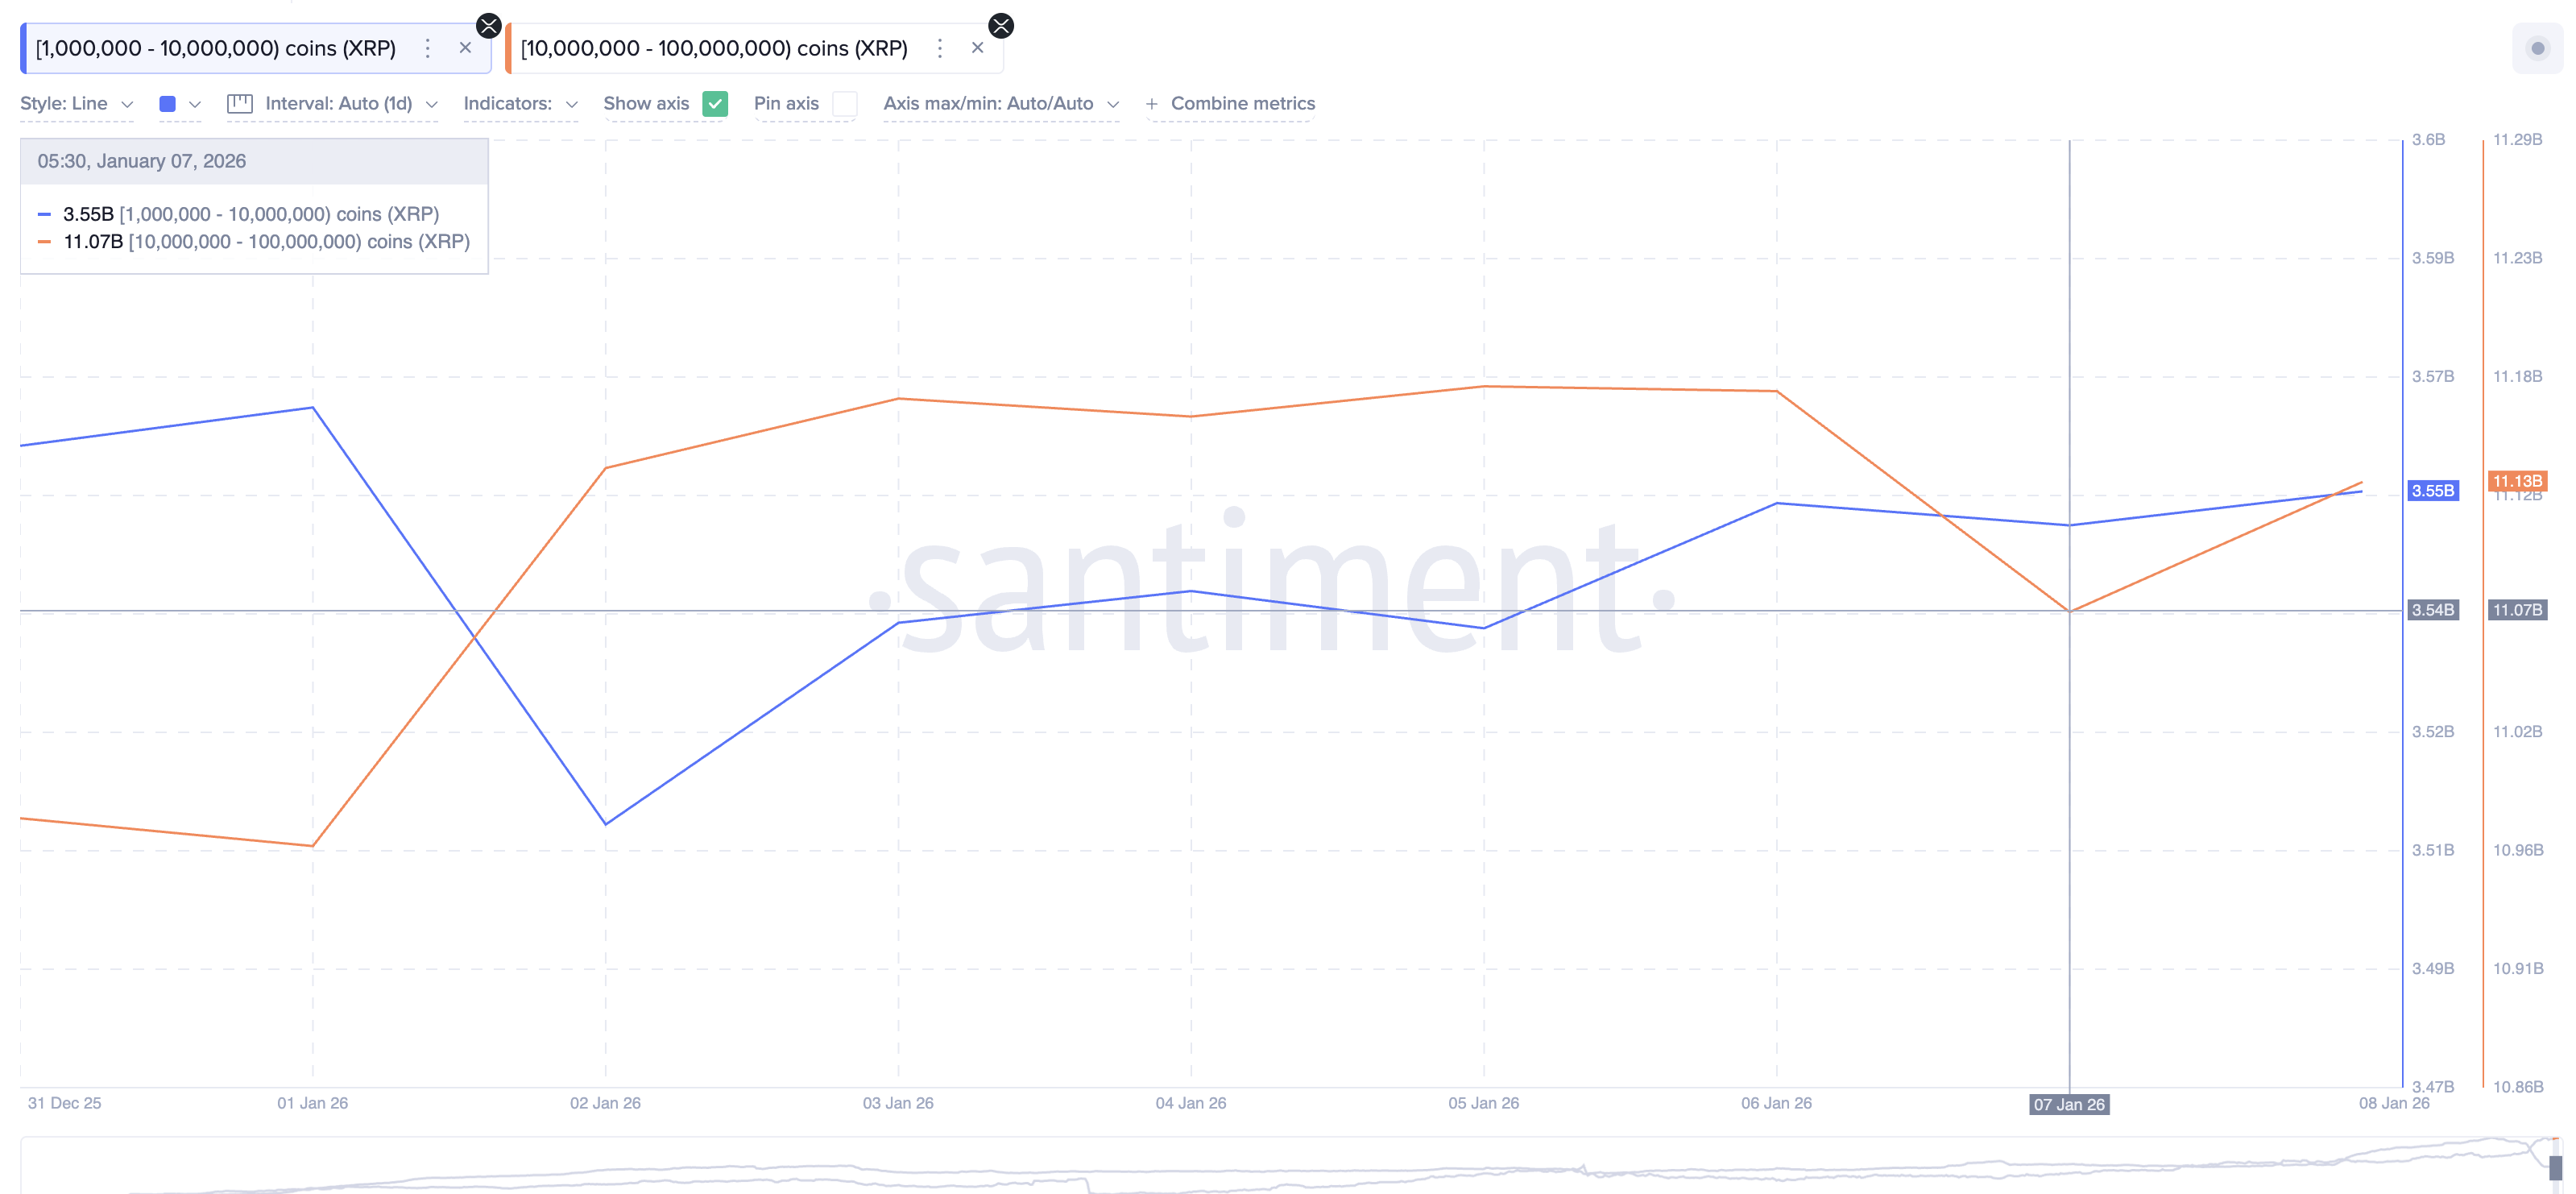Click the dark X badge above the second metric chip

[x=1002, y=25]
